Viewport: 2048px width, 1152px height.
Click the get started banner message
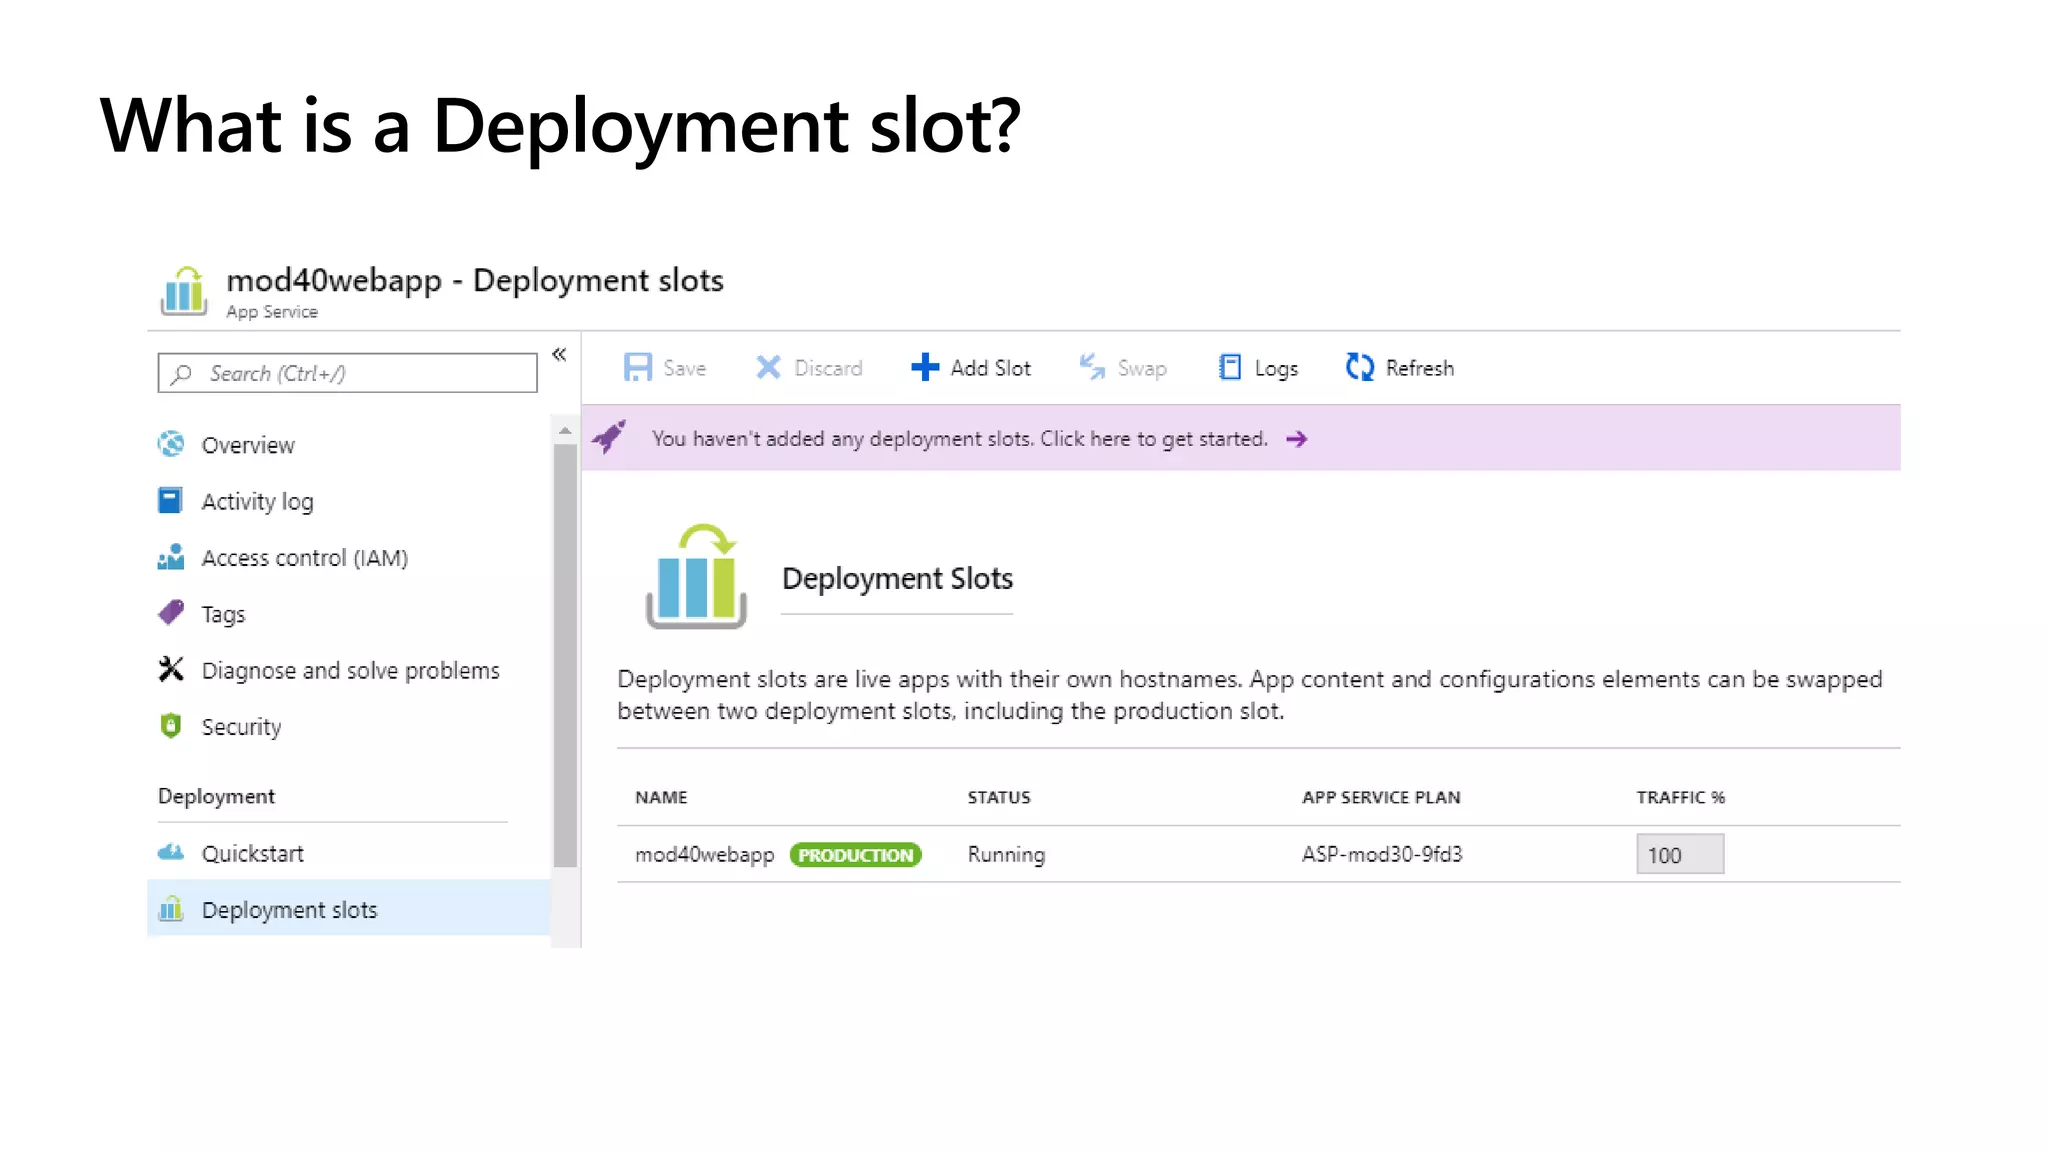[959, 439]
